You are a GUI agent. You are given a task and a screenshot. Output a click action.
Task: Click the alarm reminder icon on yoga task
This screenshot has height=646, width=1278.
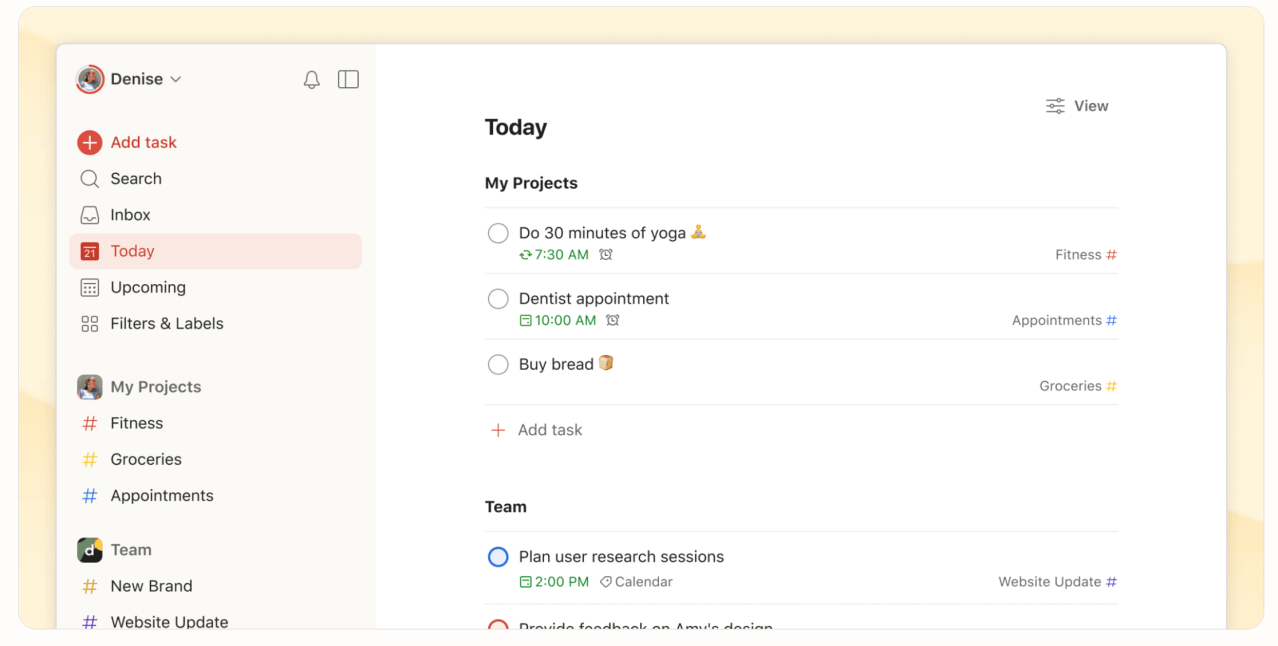606,255
